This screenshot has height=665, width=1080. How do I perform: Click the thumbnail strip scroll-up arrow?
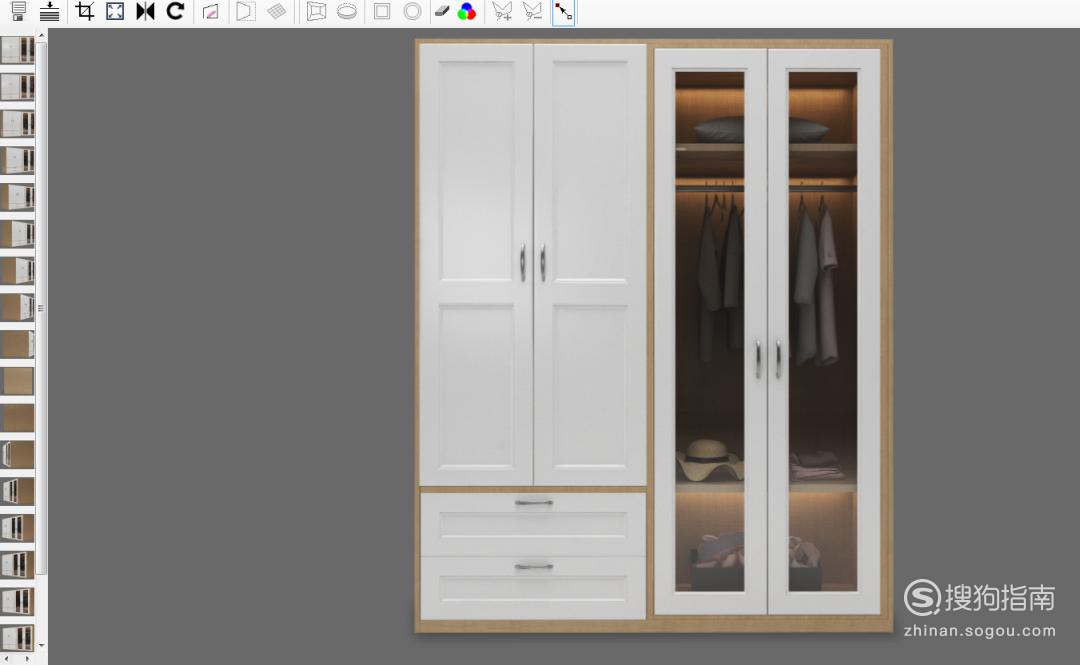(x=41, y=34)
